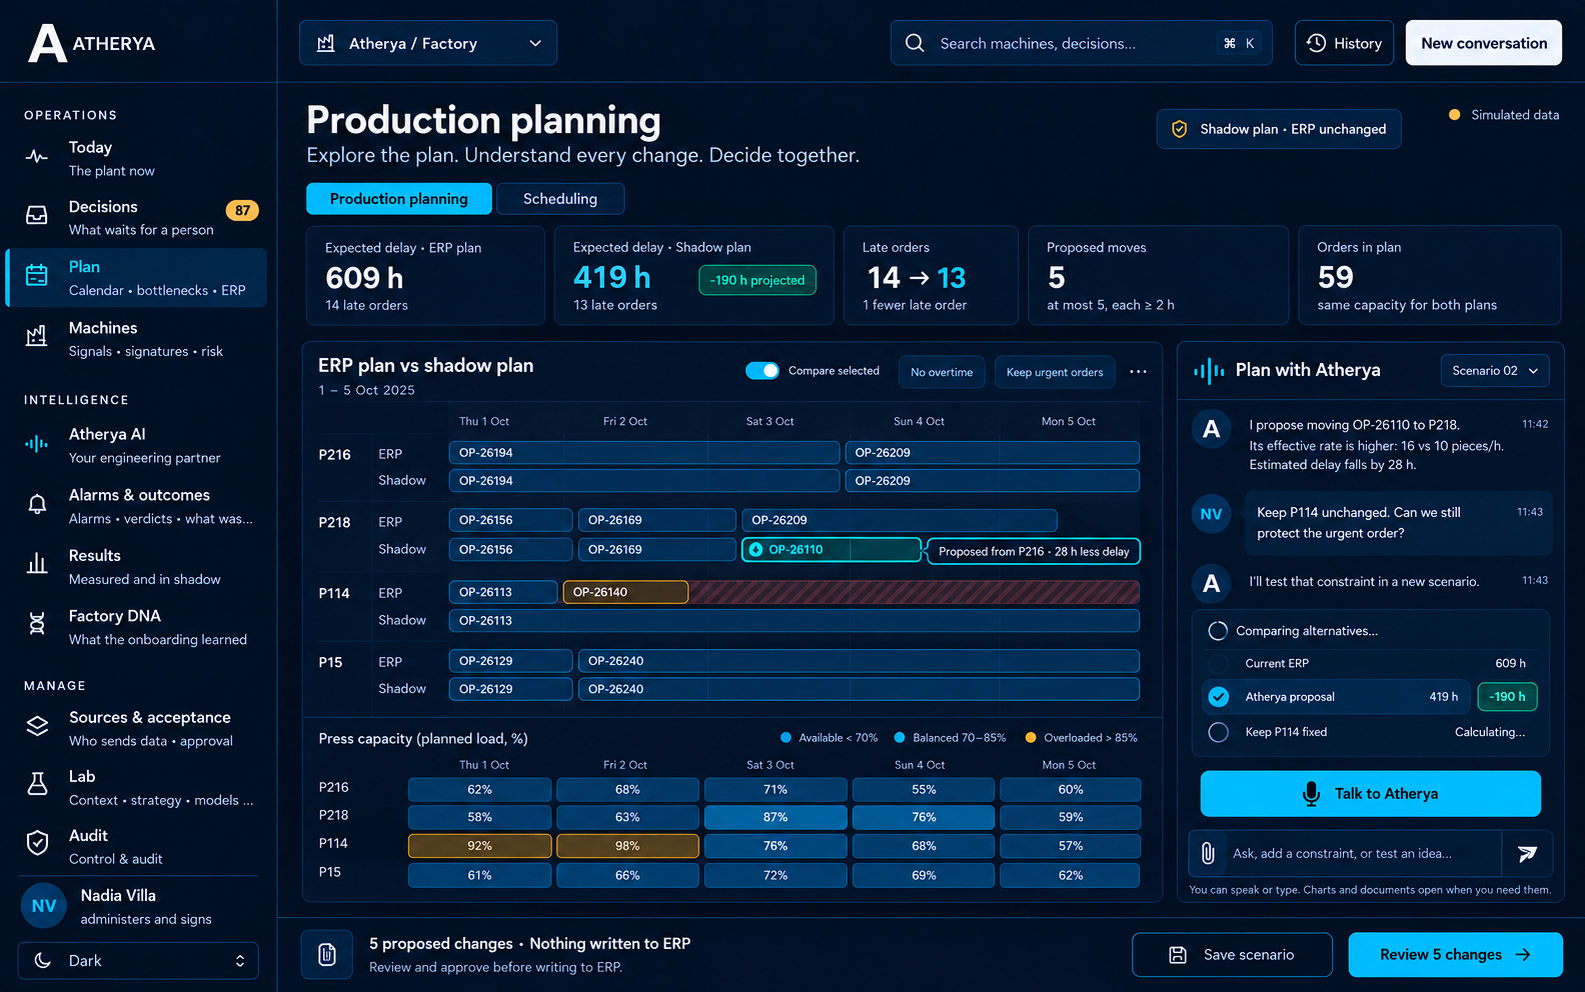Toggle the No overtime constraint chip

[942, 372]
